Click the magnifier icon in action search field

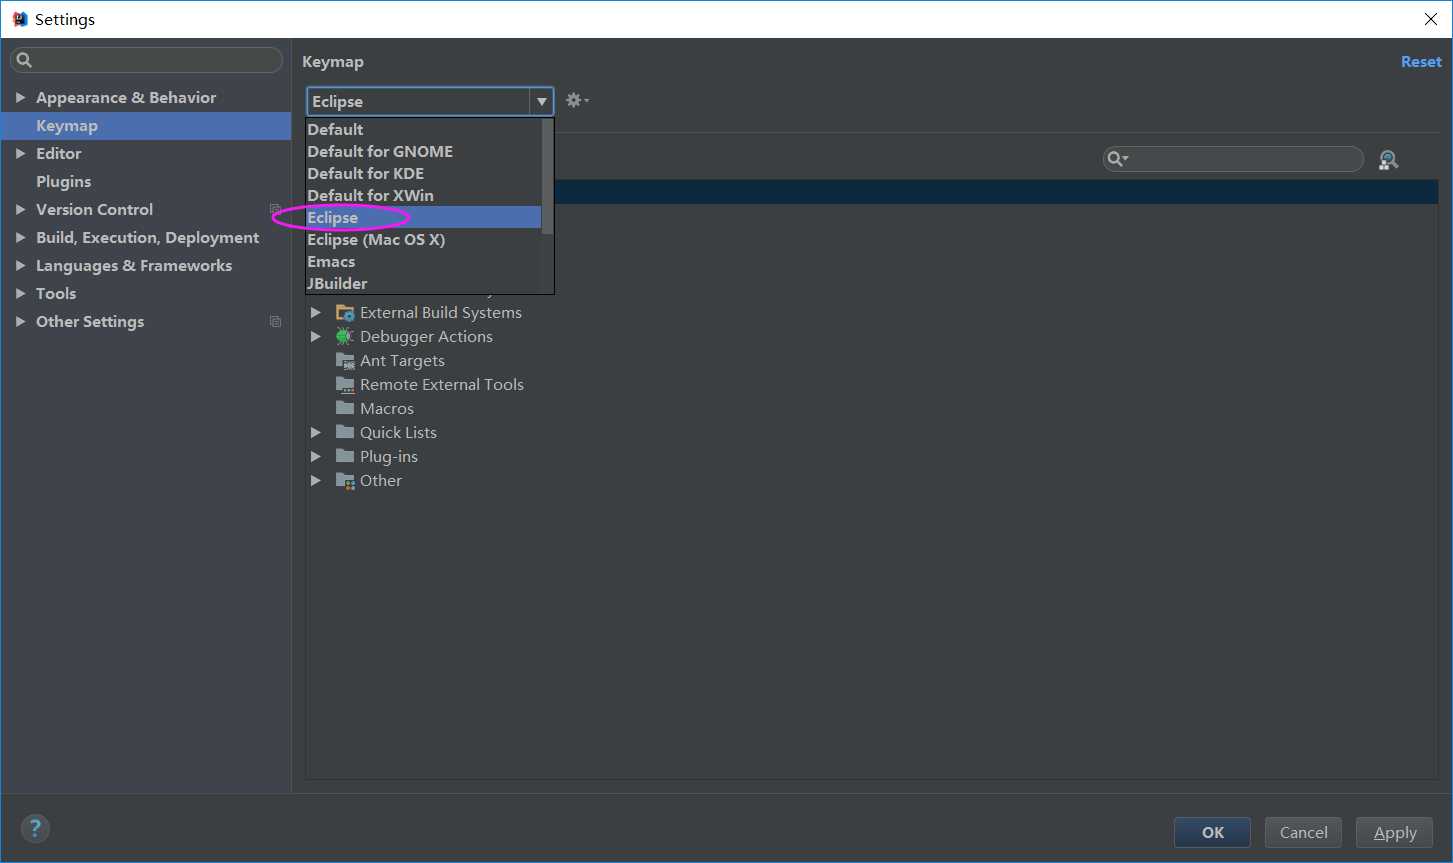tap(1117, 159)
